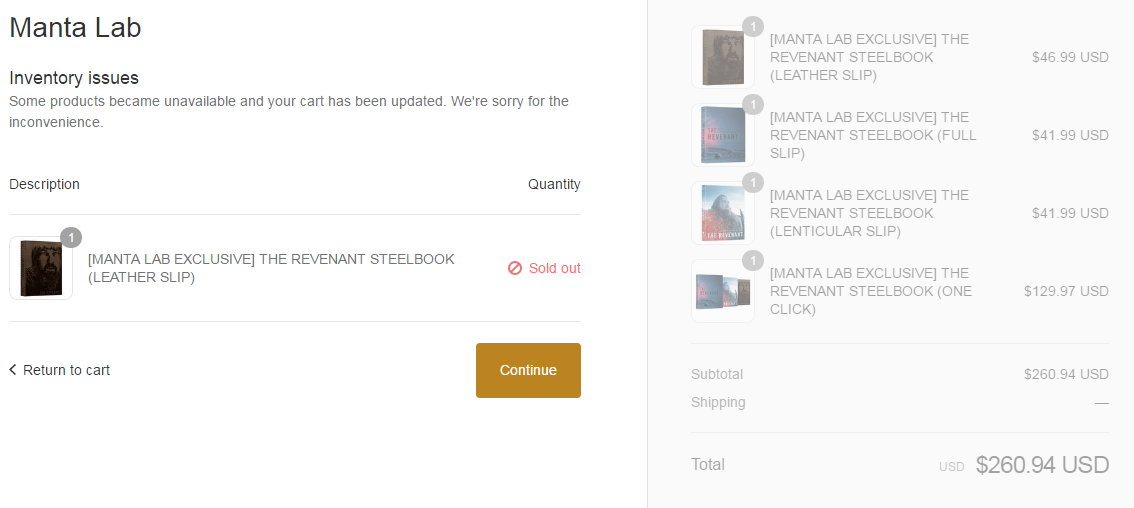Click the Full Slip steelbook thumbnail

pyautogui.click(x=722, y=135)
